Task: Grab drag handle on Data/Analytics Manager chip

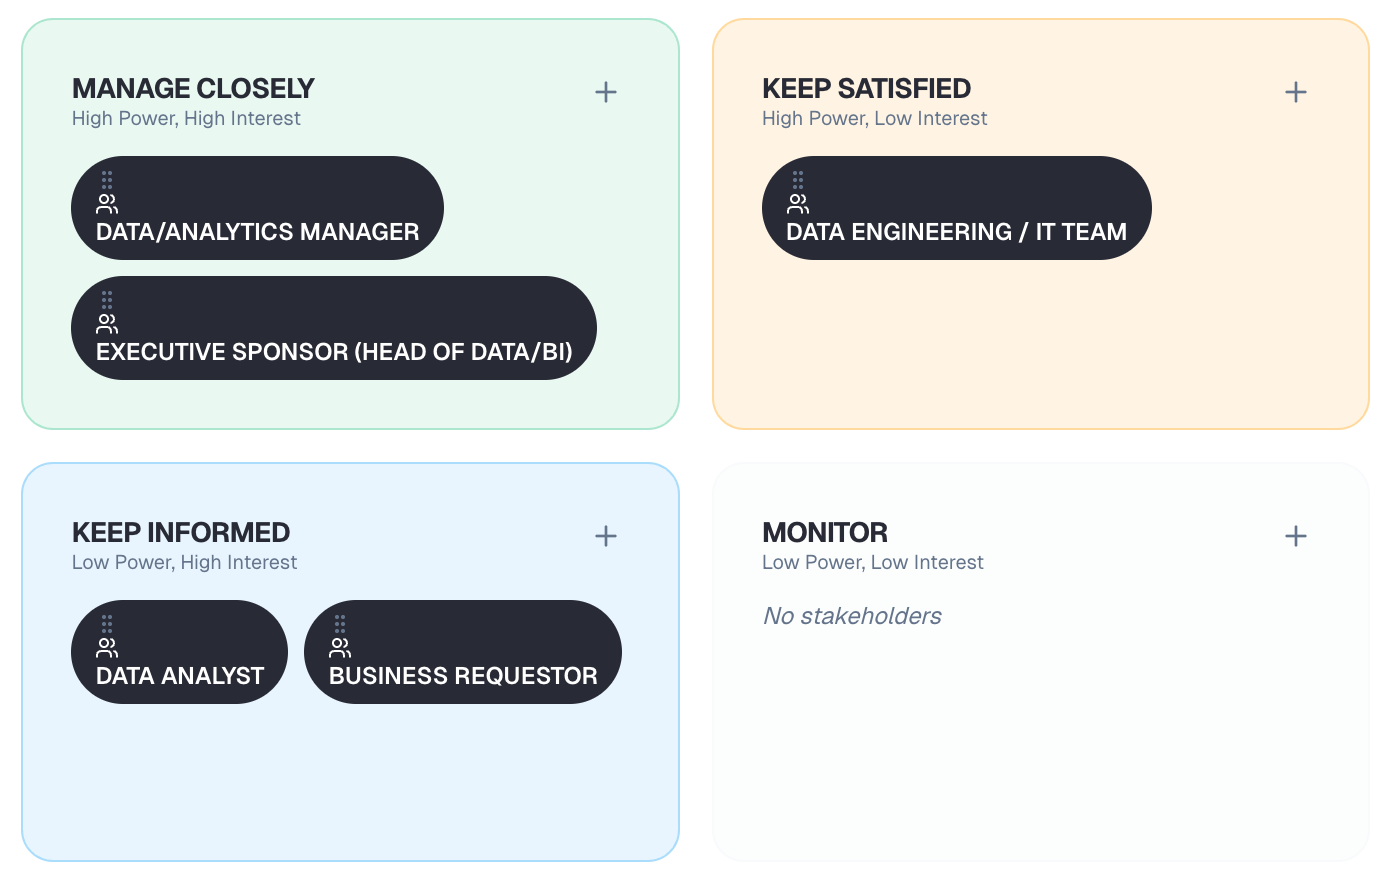Action: pos(107,180)
